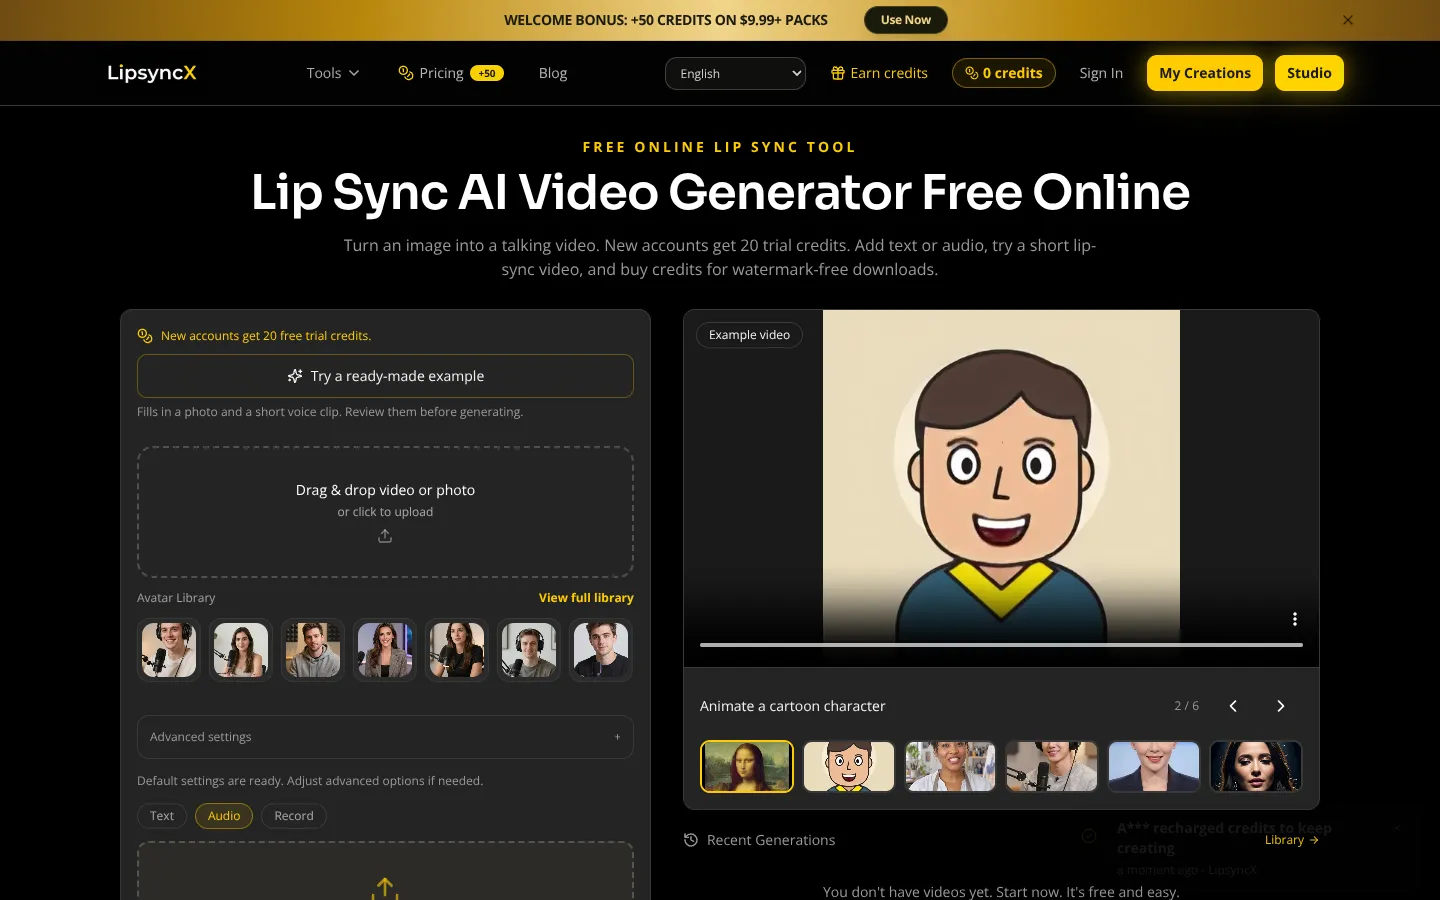The height and width of the screenshot is (900, 1440).
Task: Open the Library link
Action: [1292, 840]
